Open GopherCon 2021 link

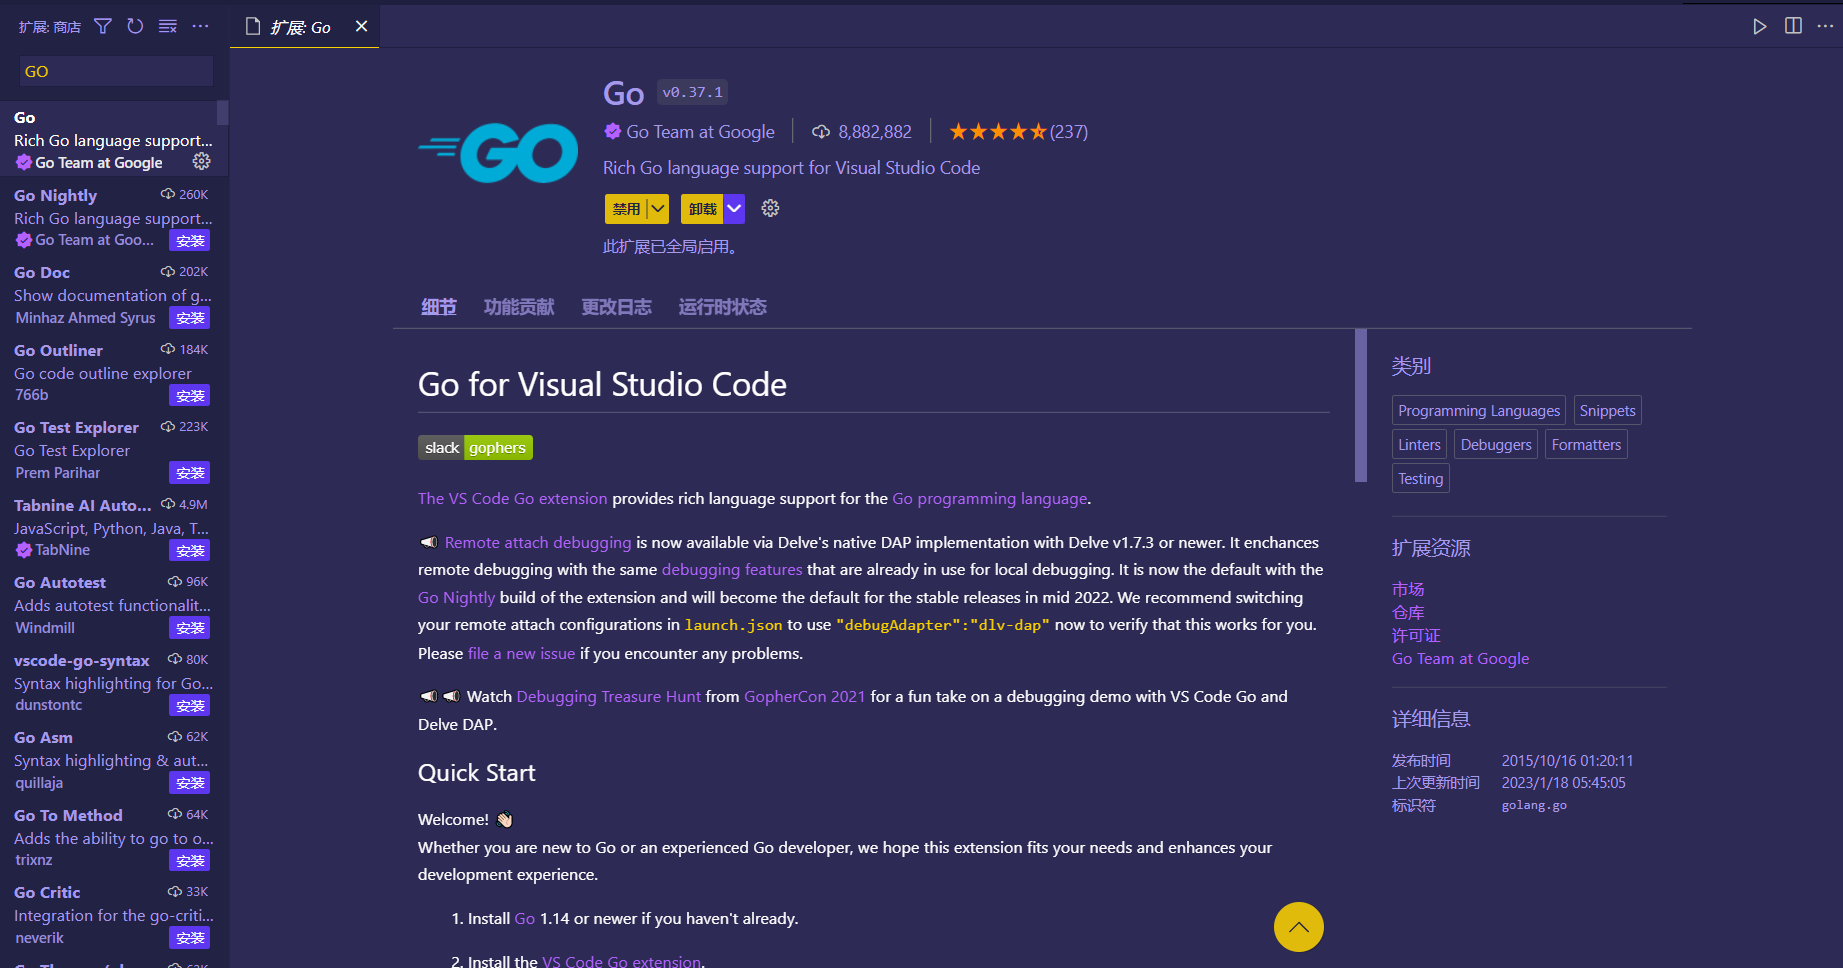click(x=805, y=696)
